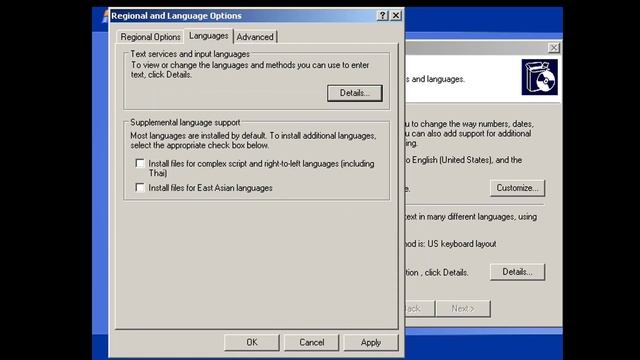Click Next in the setup wizard
This screenshot has height=360, width=640.
[463, 309]
